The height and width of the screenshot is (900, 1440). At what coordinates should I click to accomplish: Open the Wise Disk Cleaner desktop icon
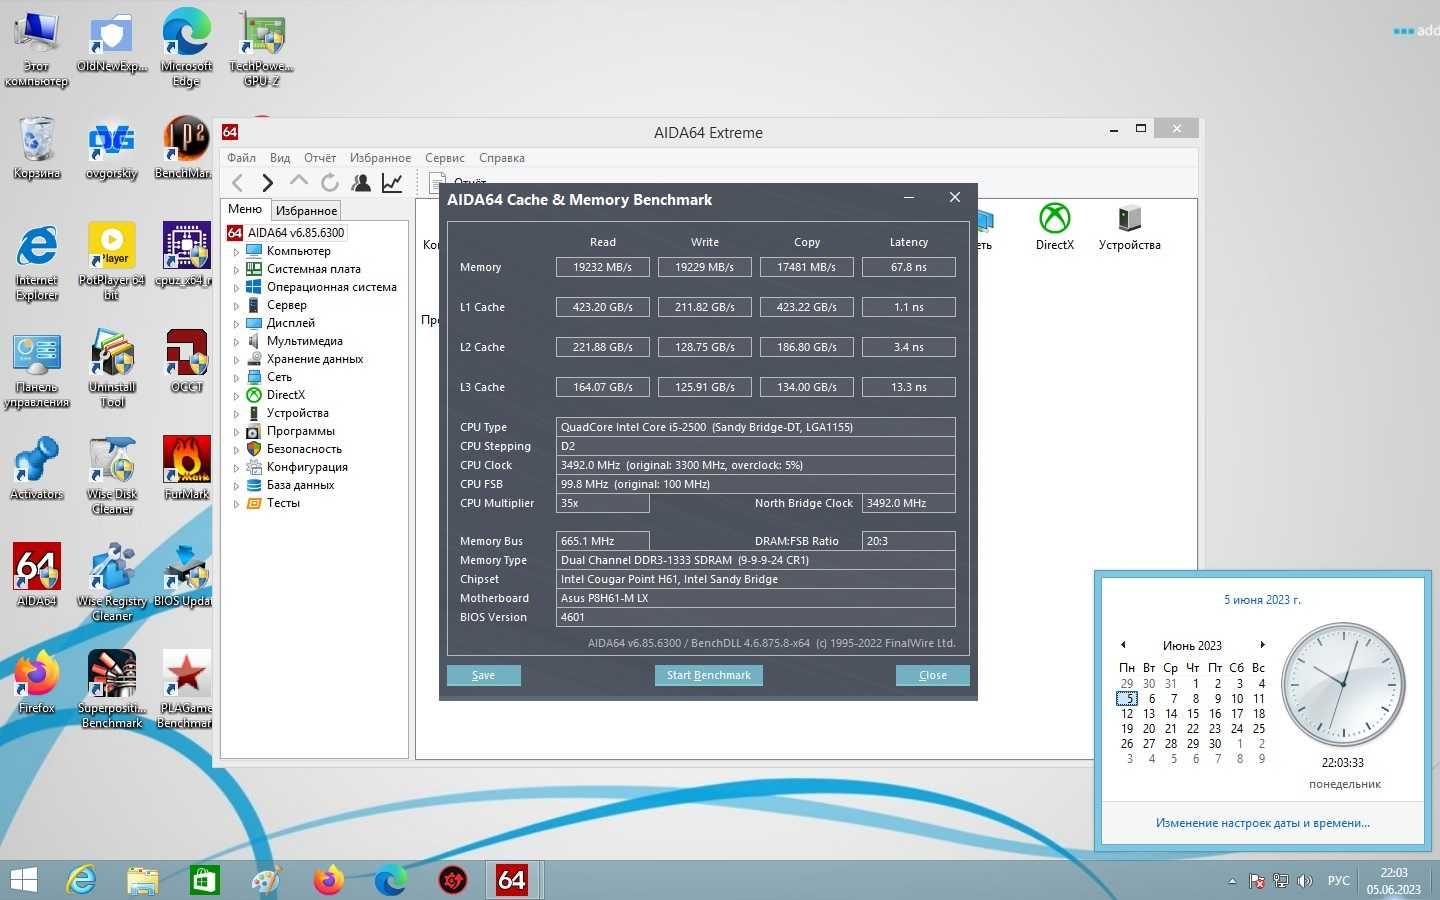click(x=111, y=475)
